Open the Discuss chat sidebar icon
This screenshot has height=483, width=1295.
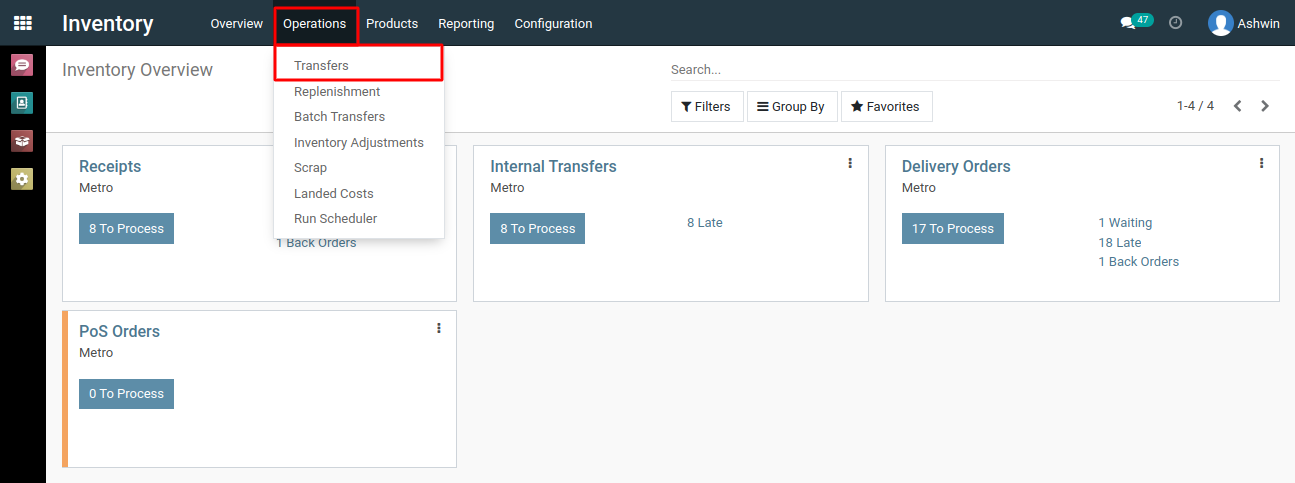click(22, 65)
